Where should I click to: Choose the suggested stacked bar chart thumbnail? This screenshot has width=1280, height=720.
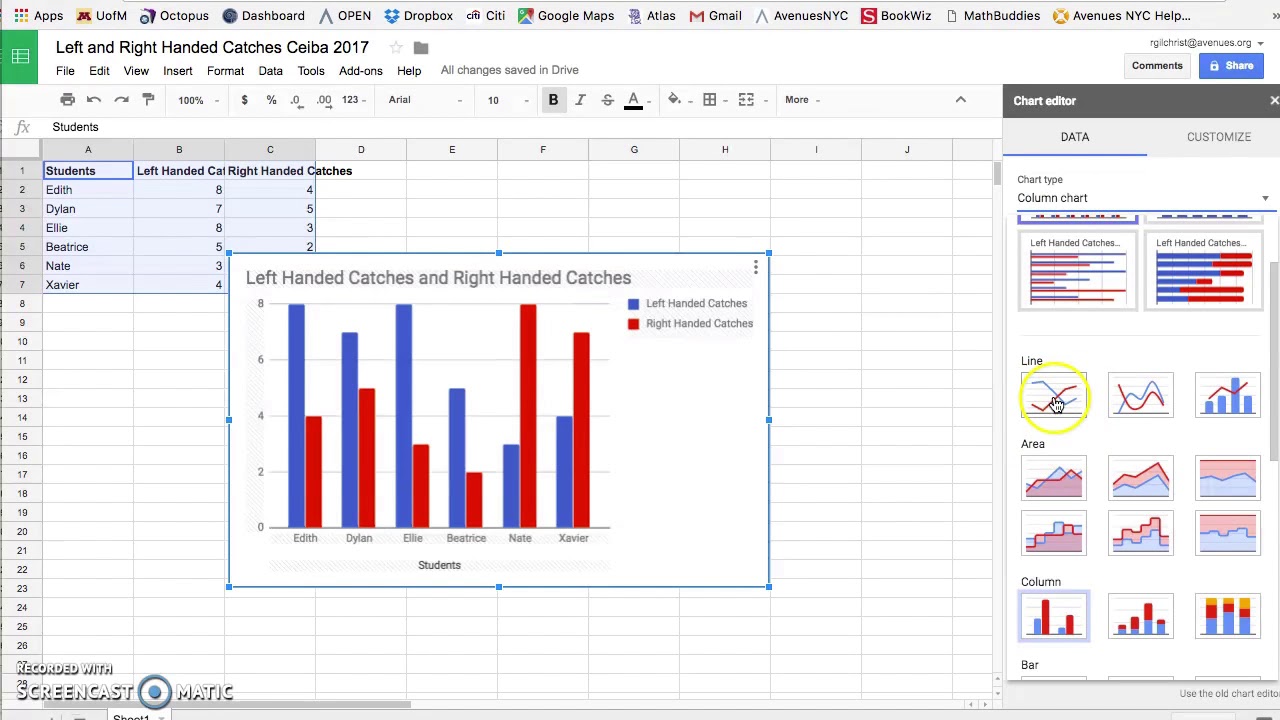[1203, 271]
